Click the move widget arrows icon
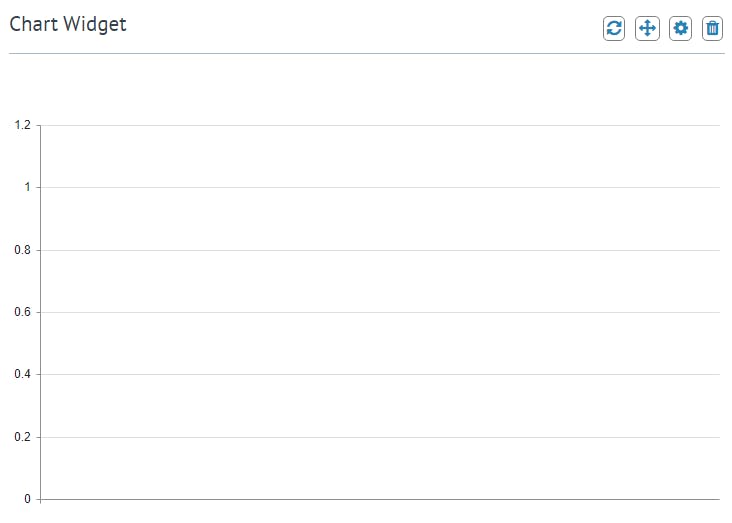Screen dimensions: 732x523 [x=647, y=28]
